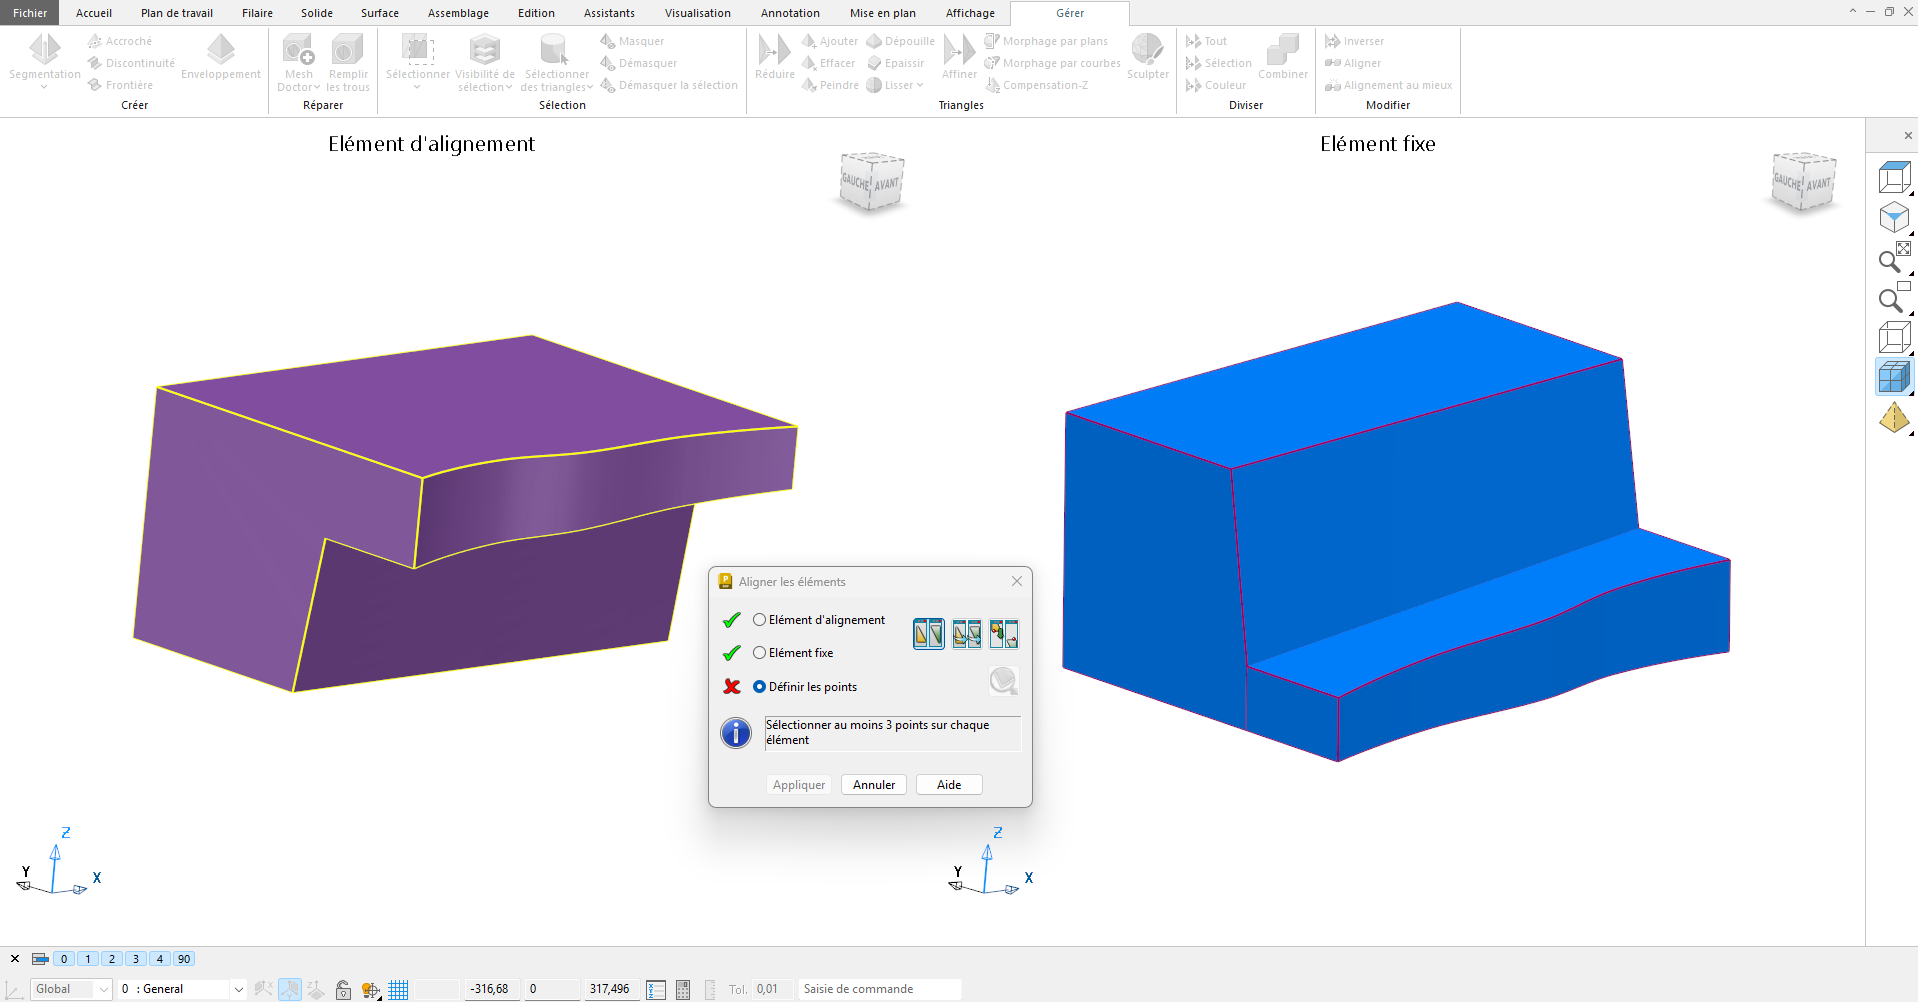Click the GAUCHE/AVANT view cube on left viewport
This screenshot has height=1002, width=1918.
pos(872,182)
